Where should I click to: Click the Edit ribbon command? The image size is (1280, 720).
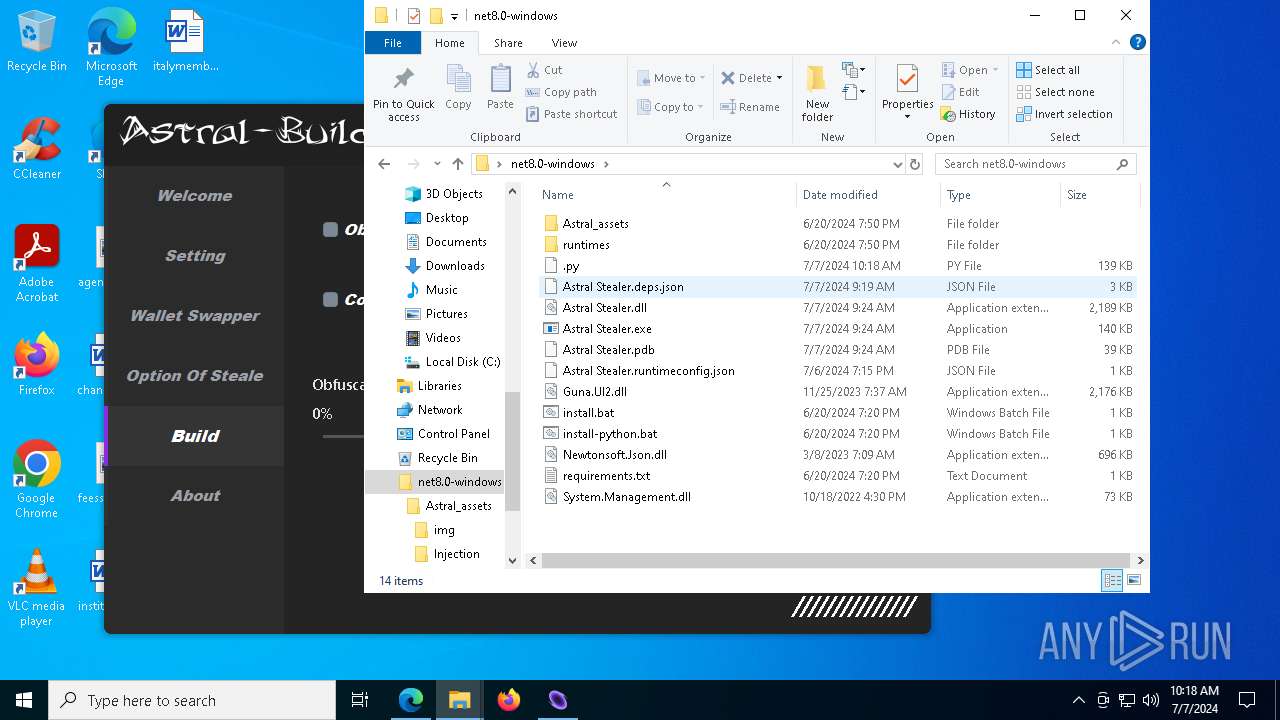[x=960, y=92]
